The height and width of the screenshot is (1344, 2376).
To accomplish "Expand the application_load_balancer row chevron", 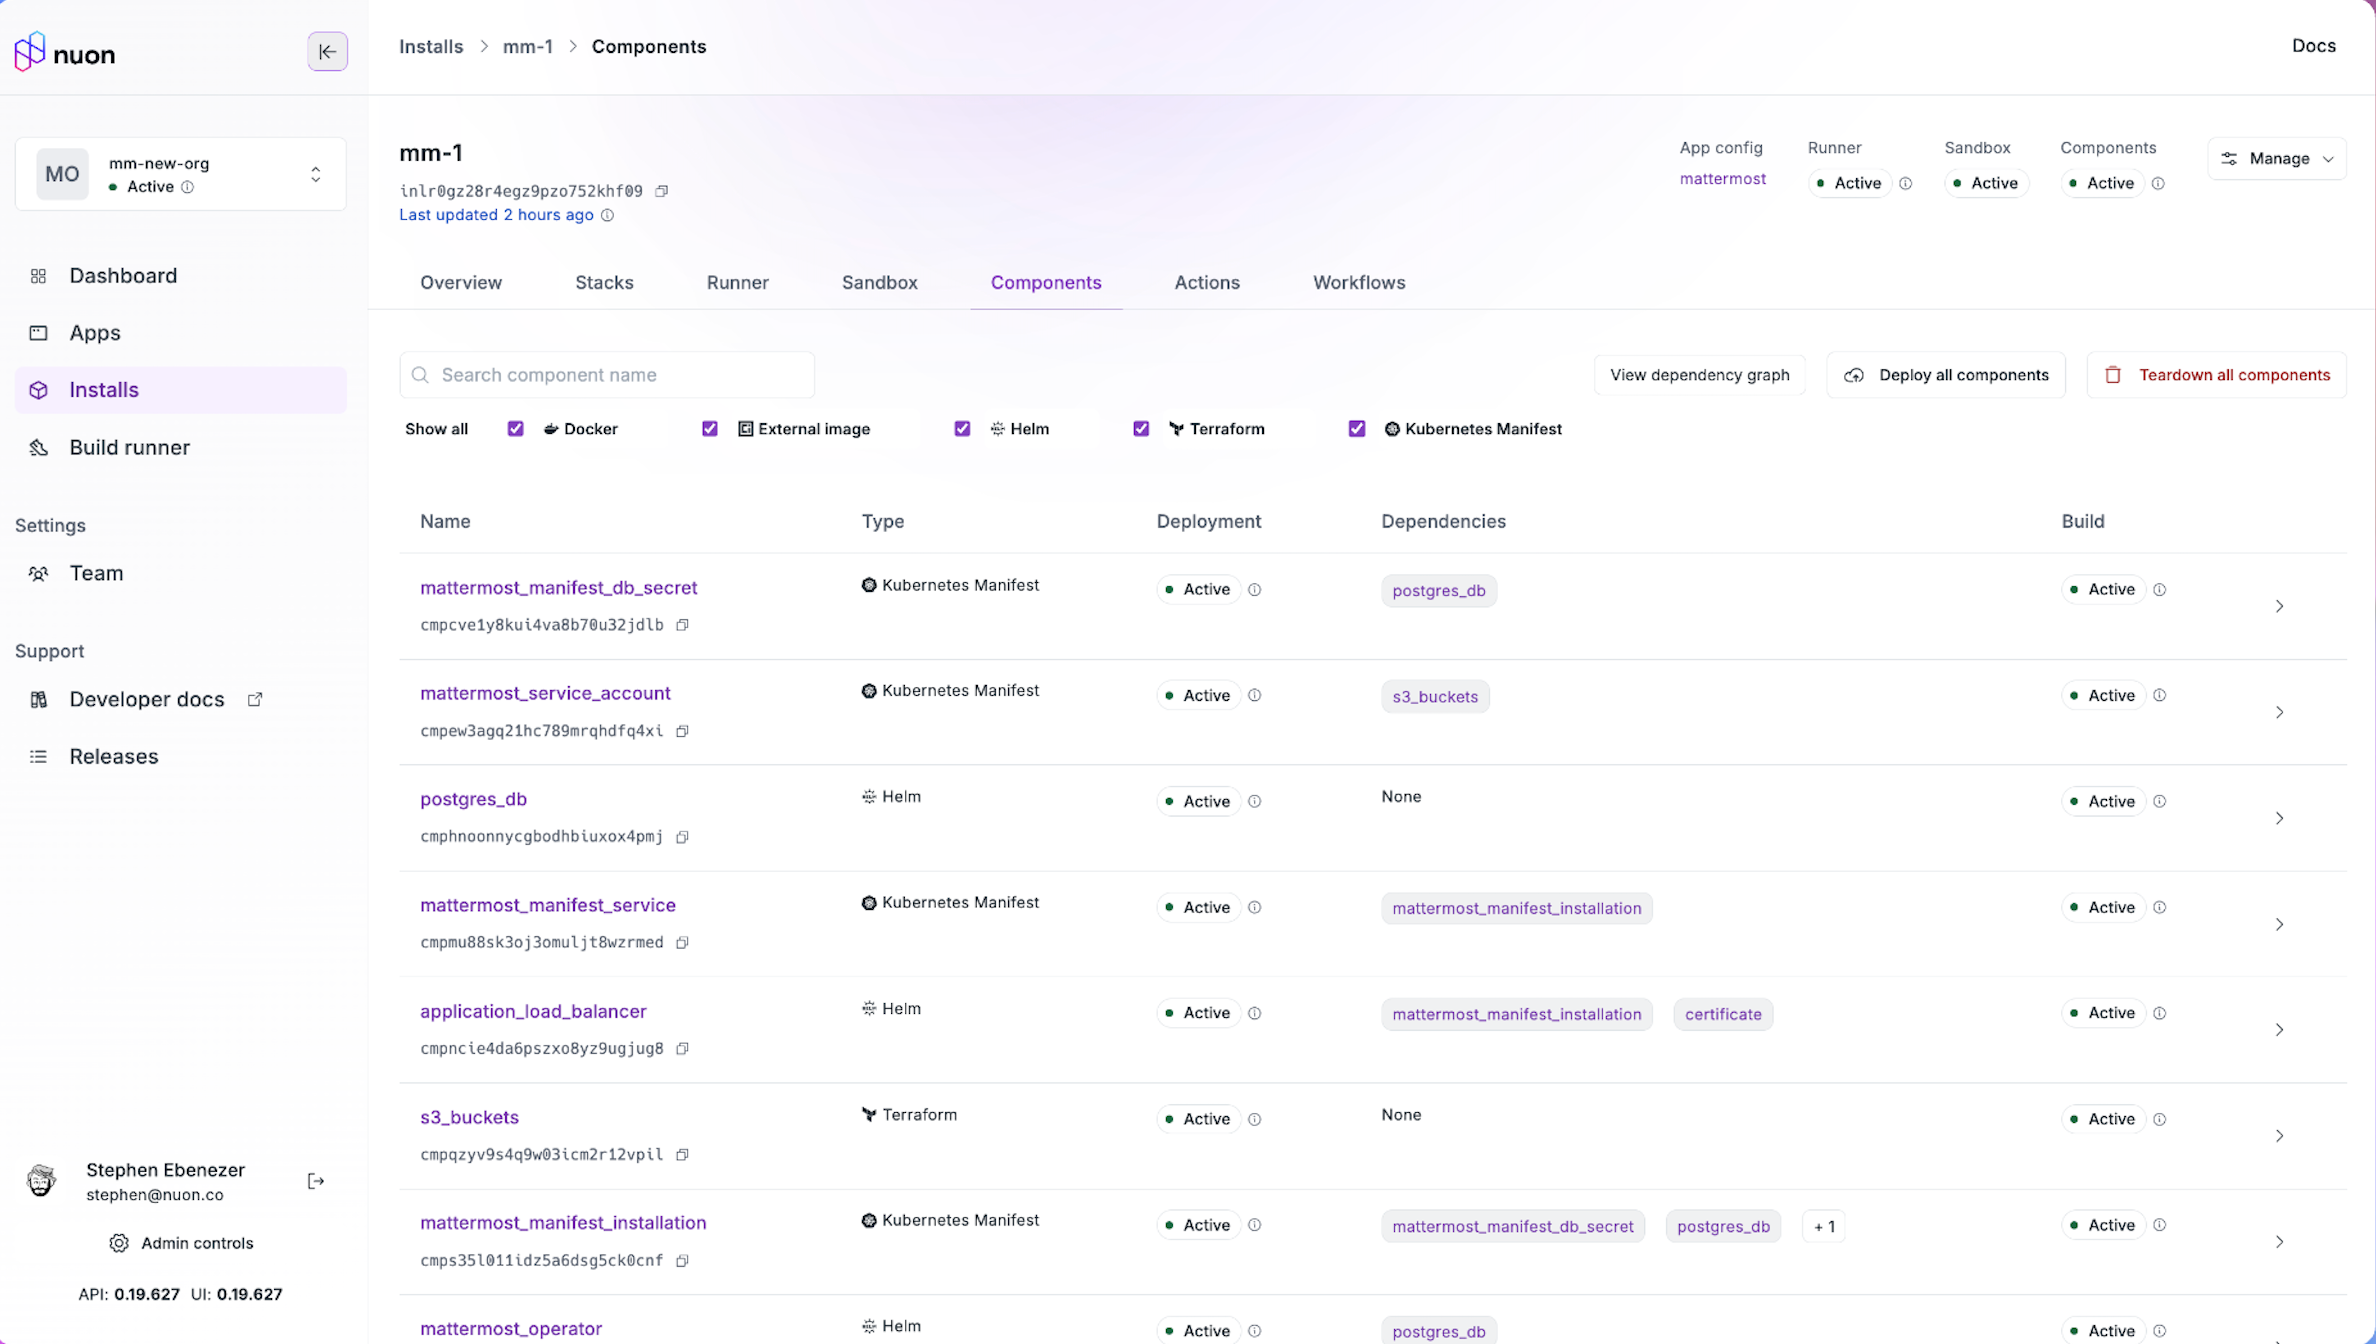I will 2279,1030.
